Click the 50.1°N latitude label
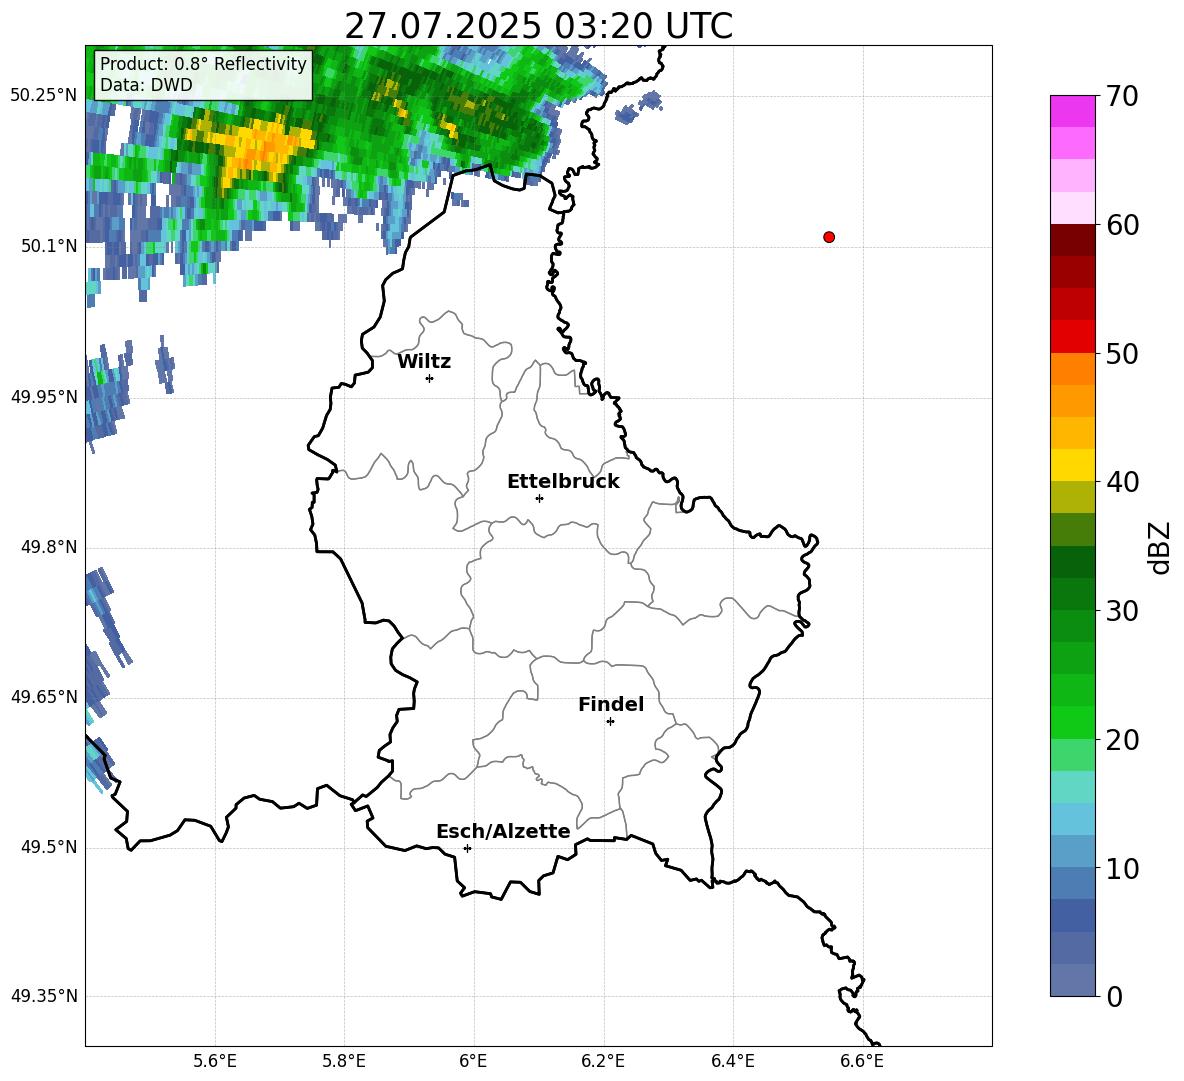 [x=49, y=246]
